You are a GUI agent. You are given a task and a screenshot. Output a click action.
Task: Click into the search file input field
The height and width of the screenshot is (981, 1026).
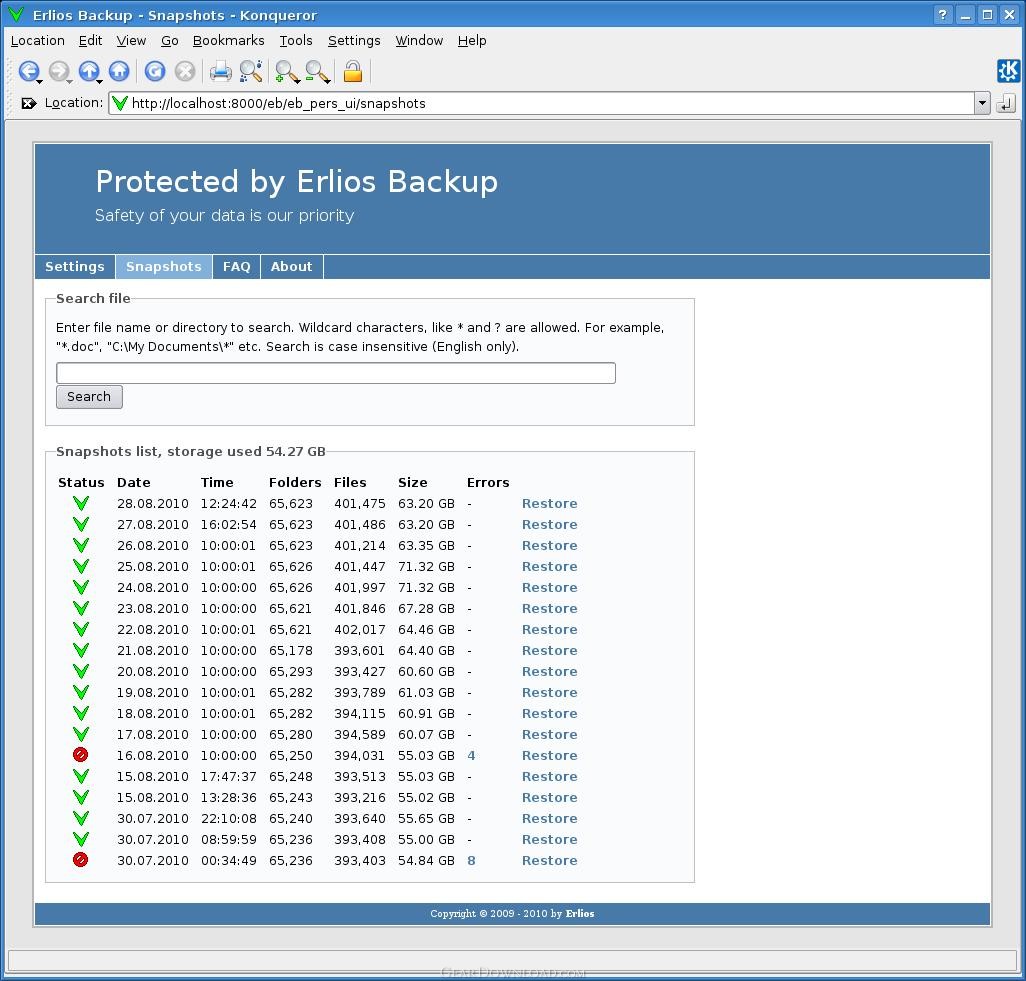336,373
